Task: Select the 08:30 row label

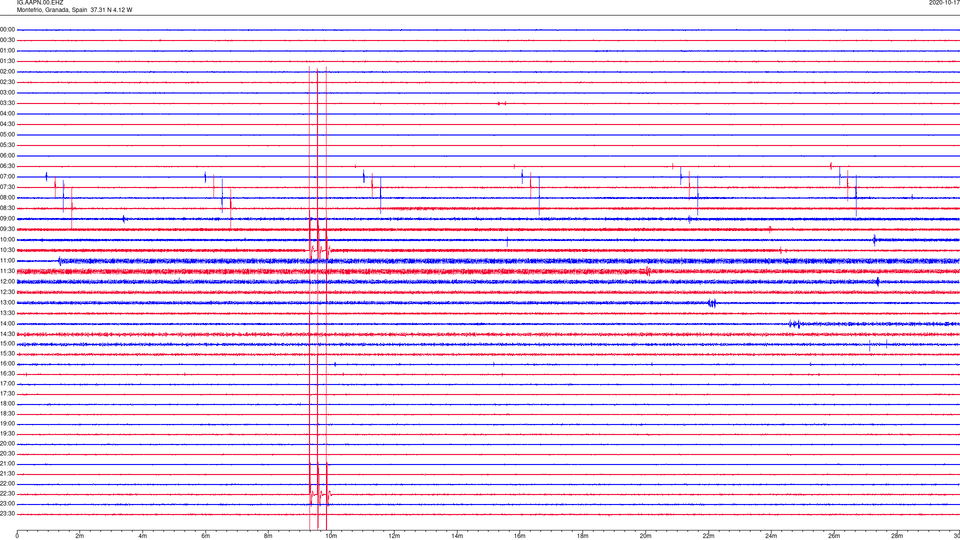Action: [7, 208]
